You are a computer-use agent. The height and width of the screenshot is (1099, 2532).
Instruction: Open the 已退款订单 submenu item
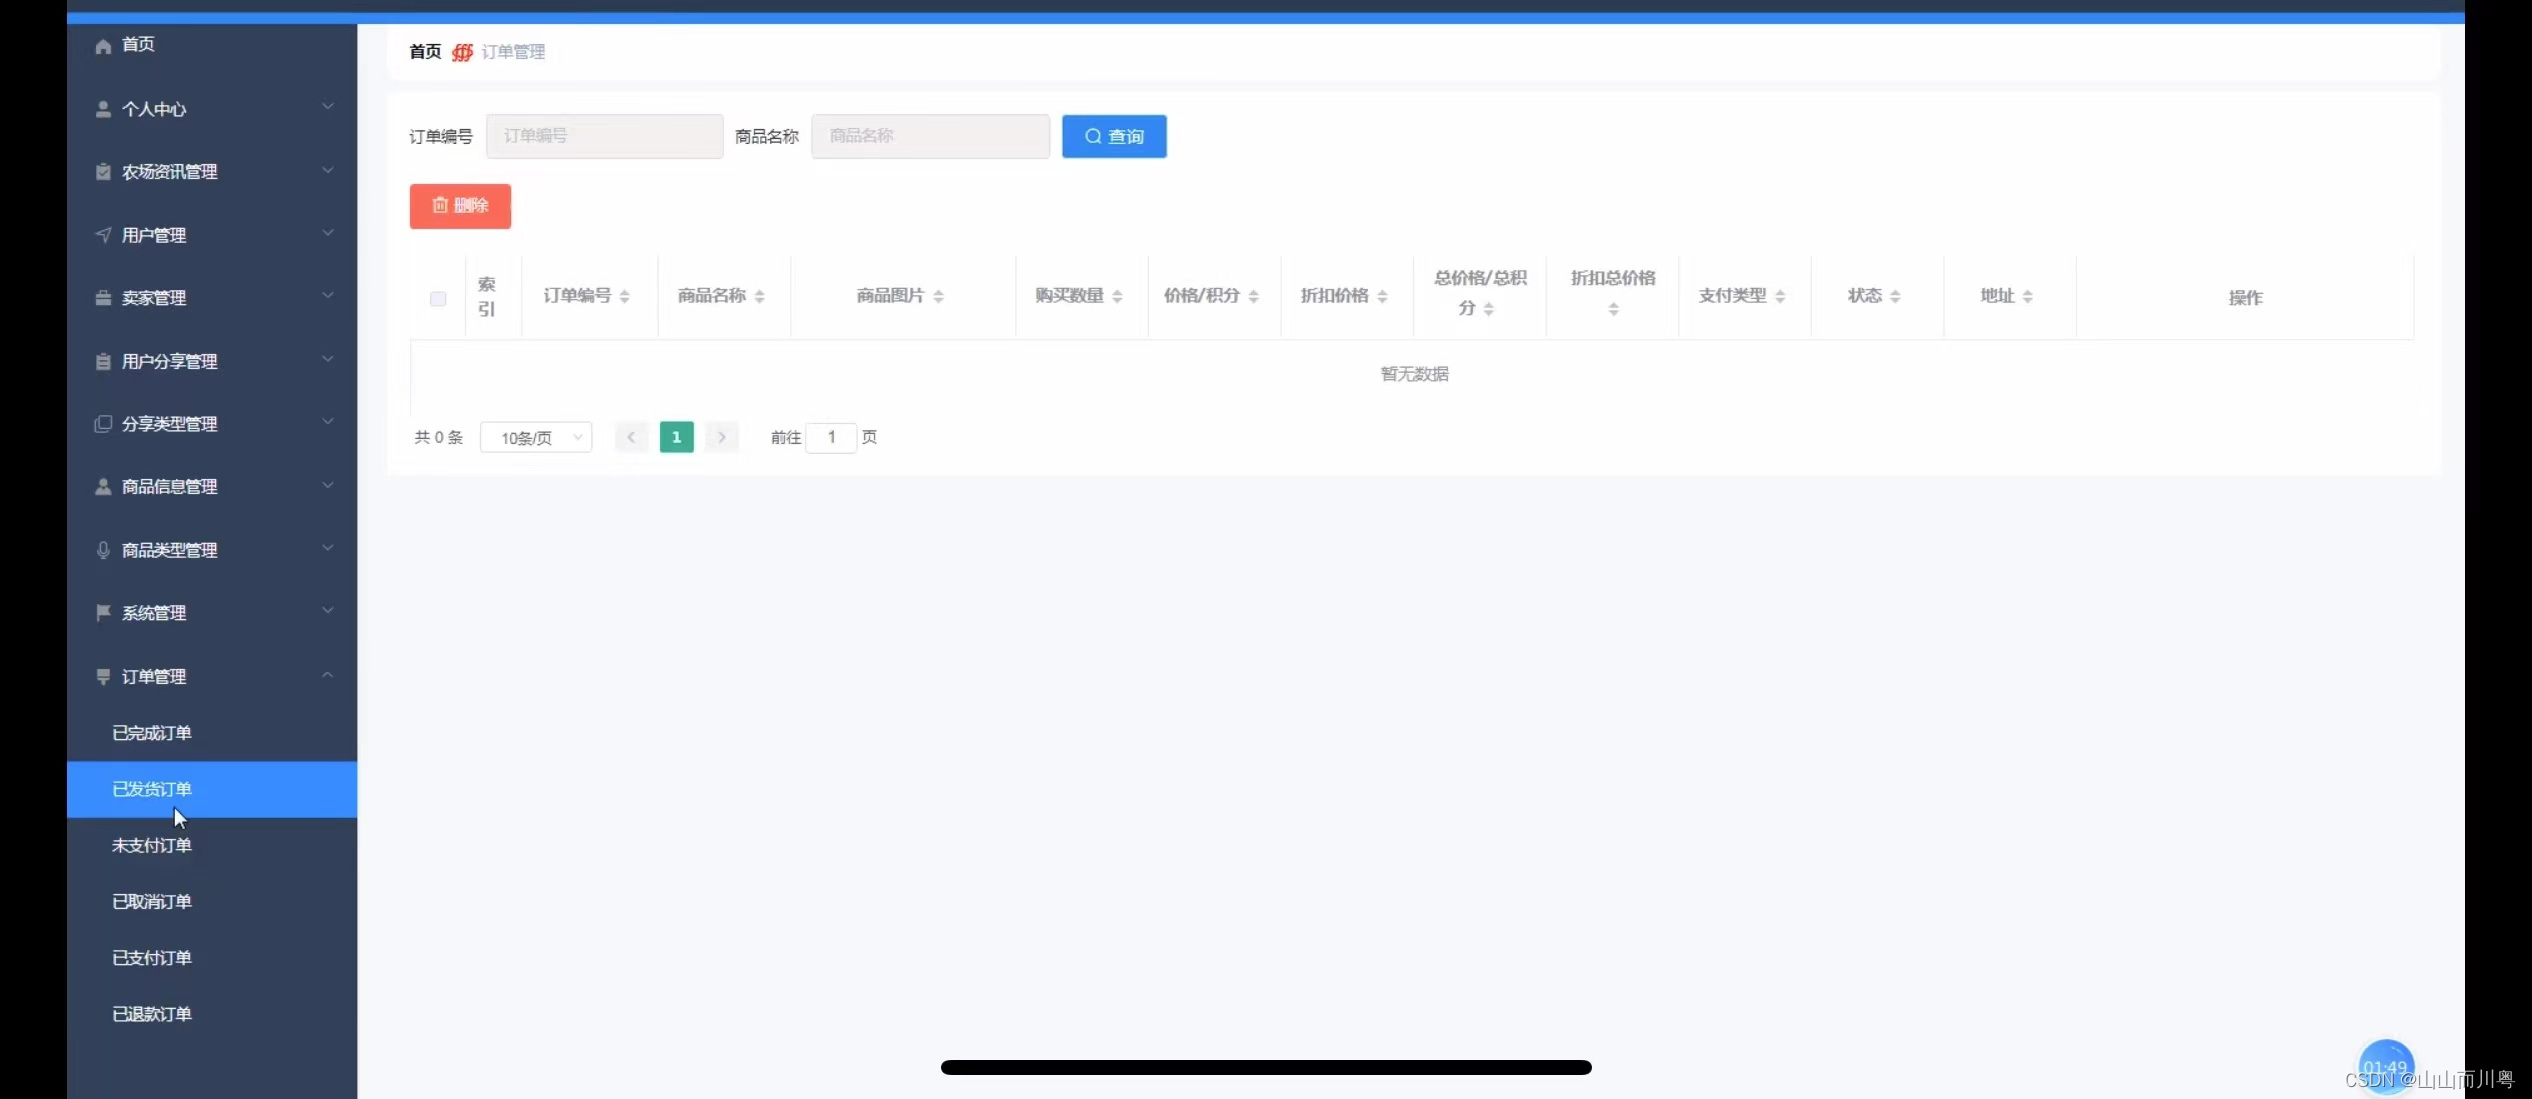212,1014
